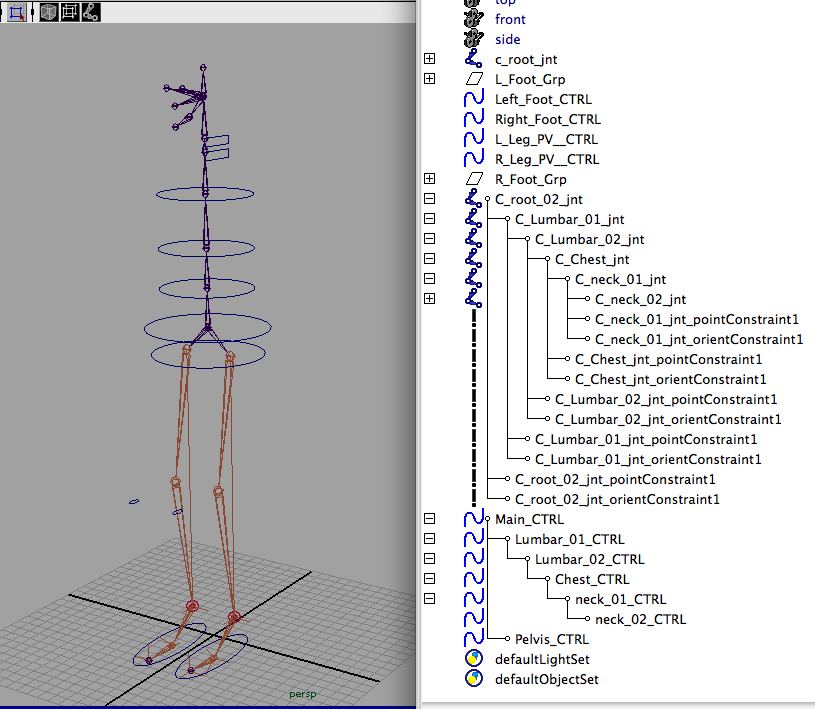Click the set icon beside defaultLightSet
The width and height of the screenshot is (815, 709).
[x=474, y=659]
